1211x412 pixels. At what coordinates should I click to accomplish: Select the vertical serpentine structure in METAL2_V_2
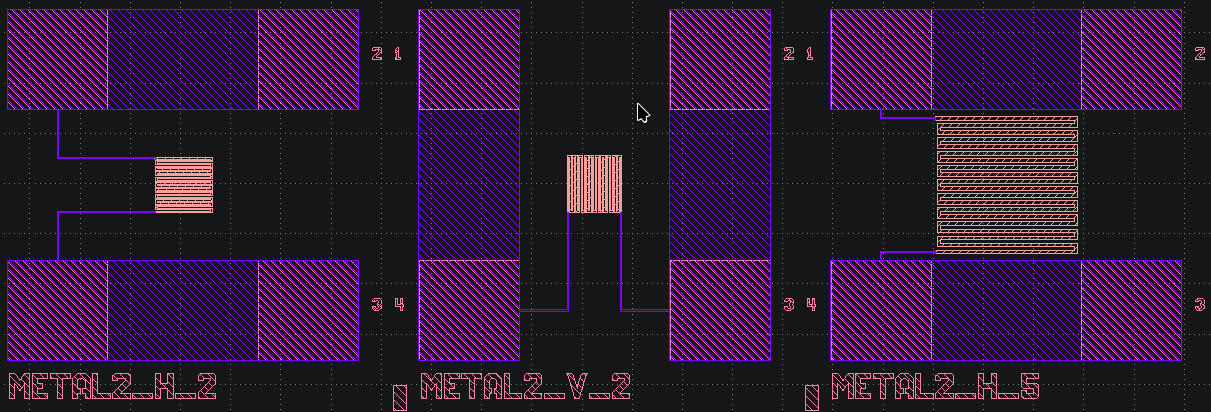594,184
